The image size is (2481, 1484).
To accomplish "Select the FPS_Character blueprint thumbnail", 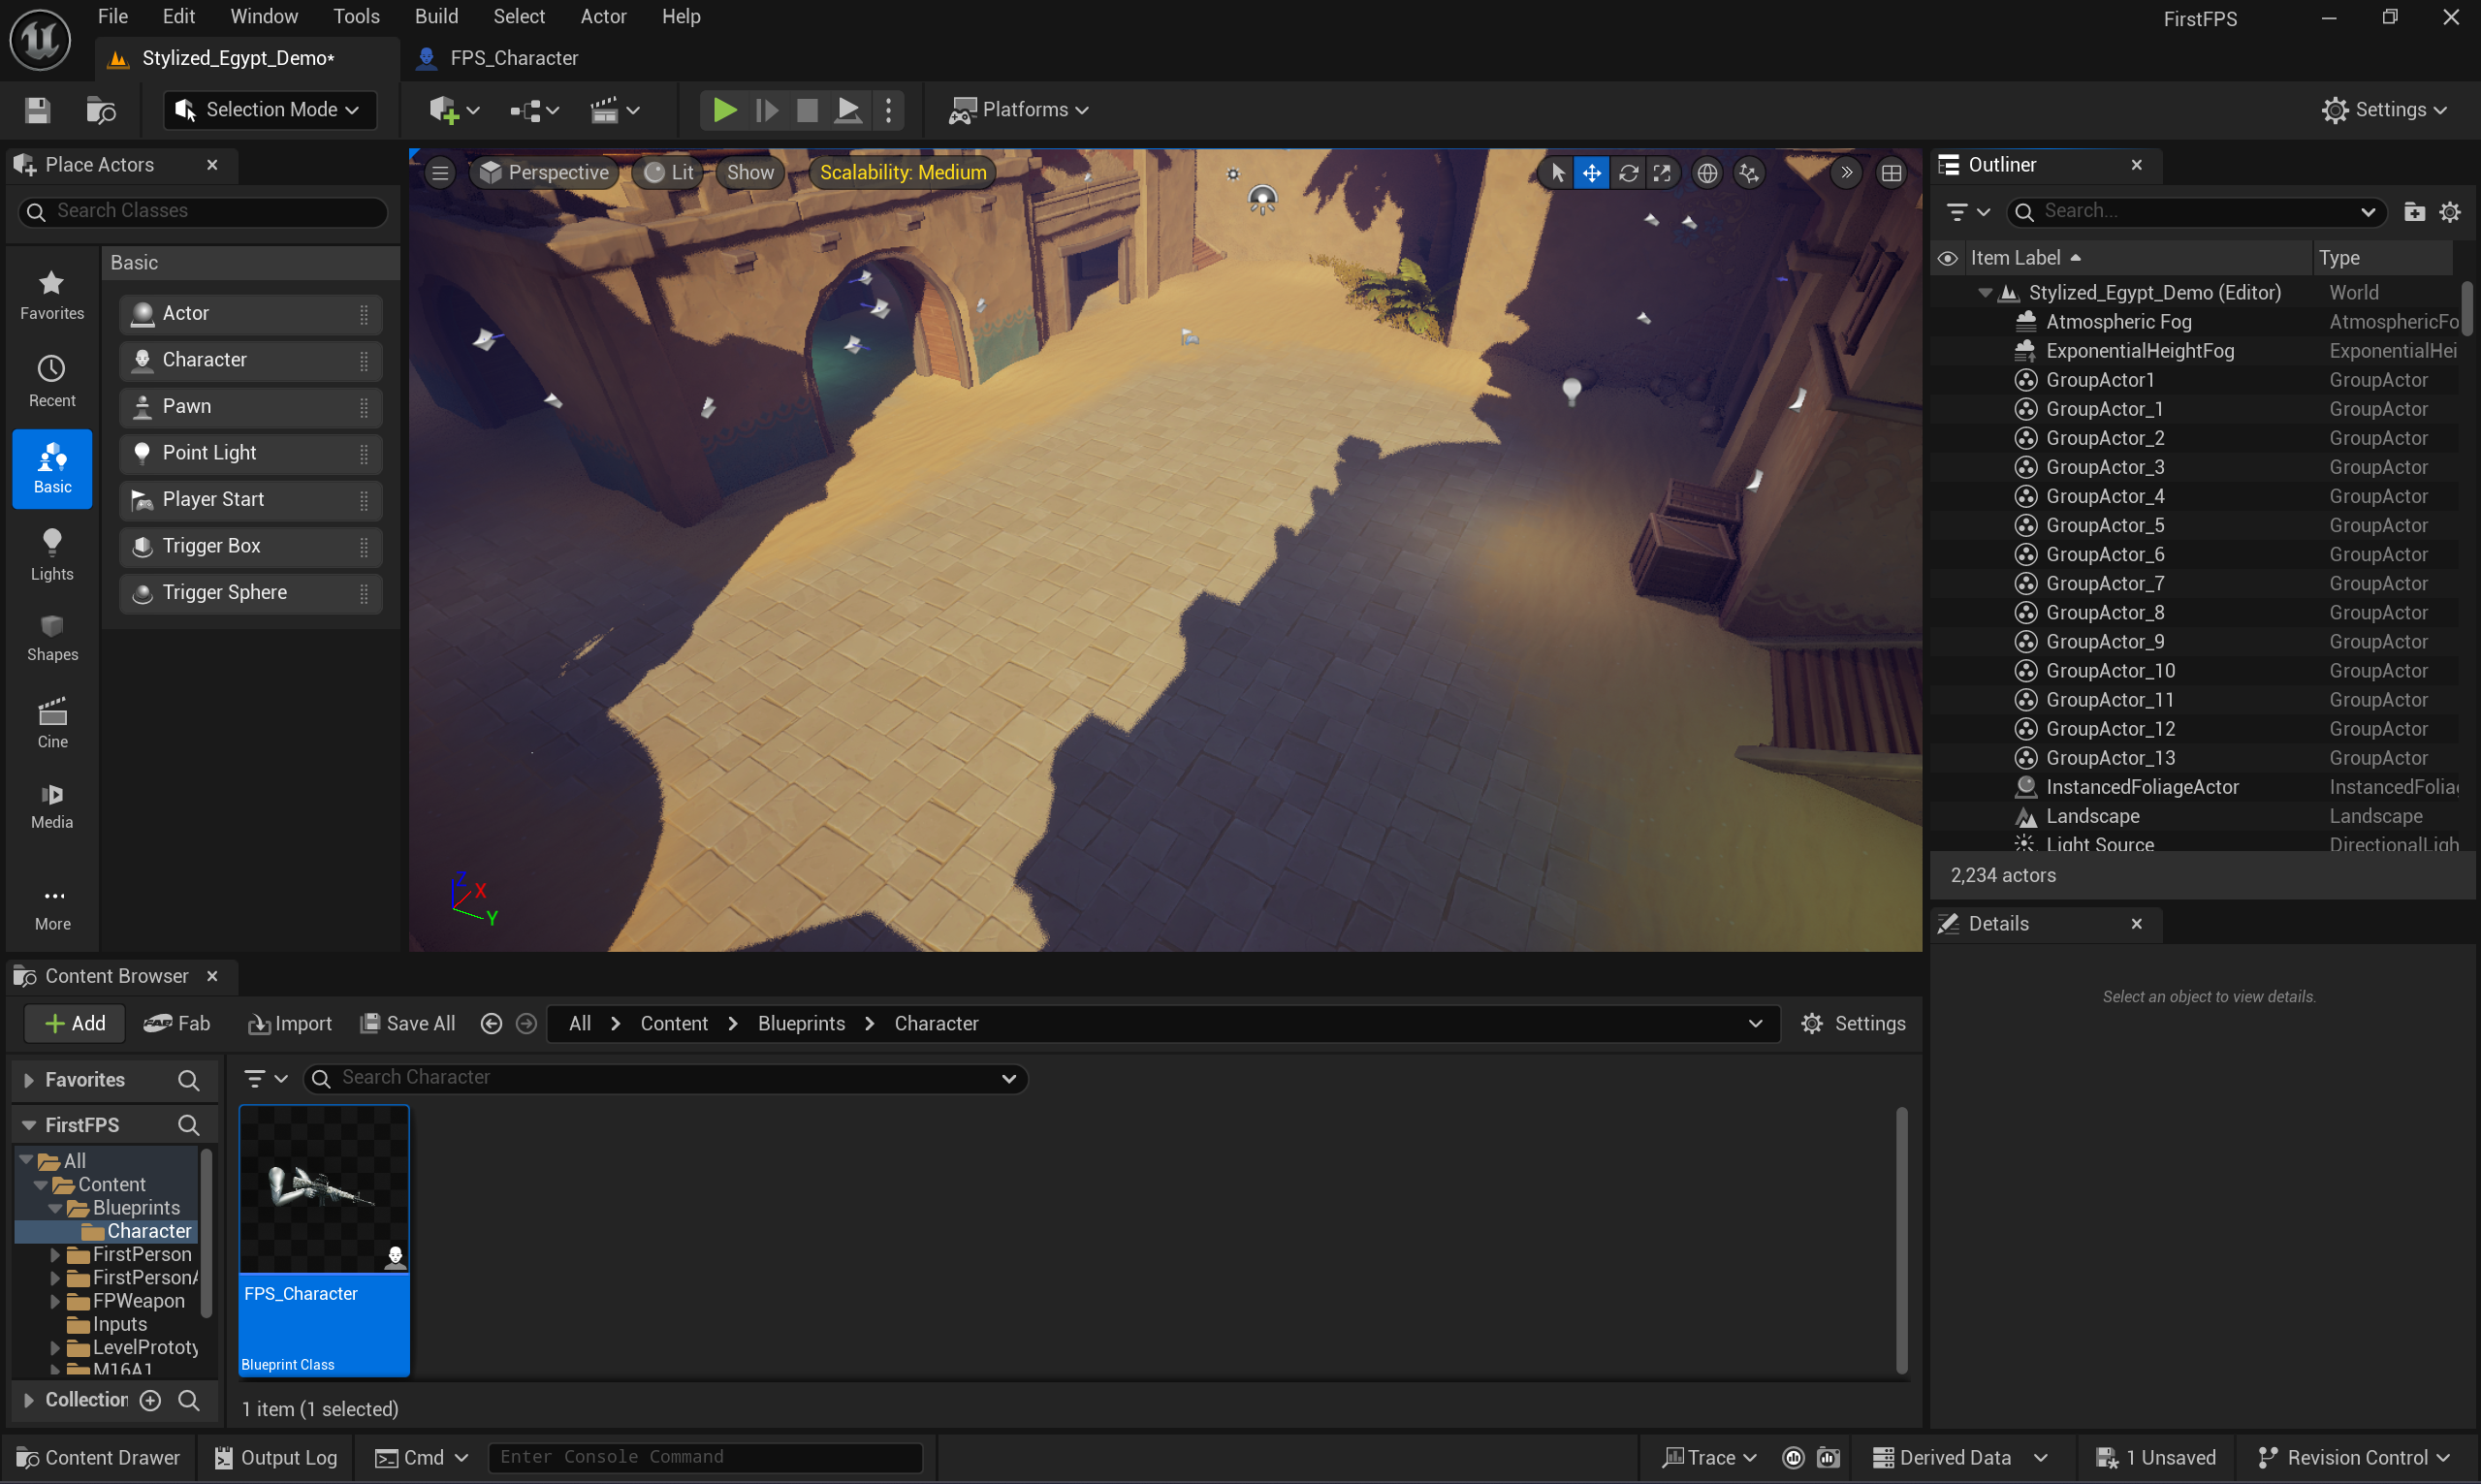I will click(x=323, y=1240).
